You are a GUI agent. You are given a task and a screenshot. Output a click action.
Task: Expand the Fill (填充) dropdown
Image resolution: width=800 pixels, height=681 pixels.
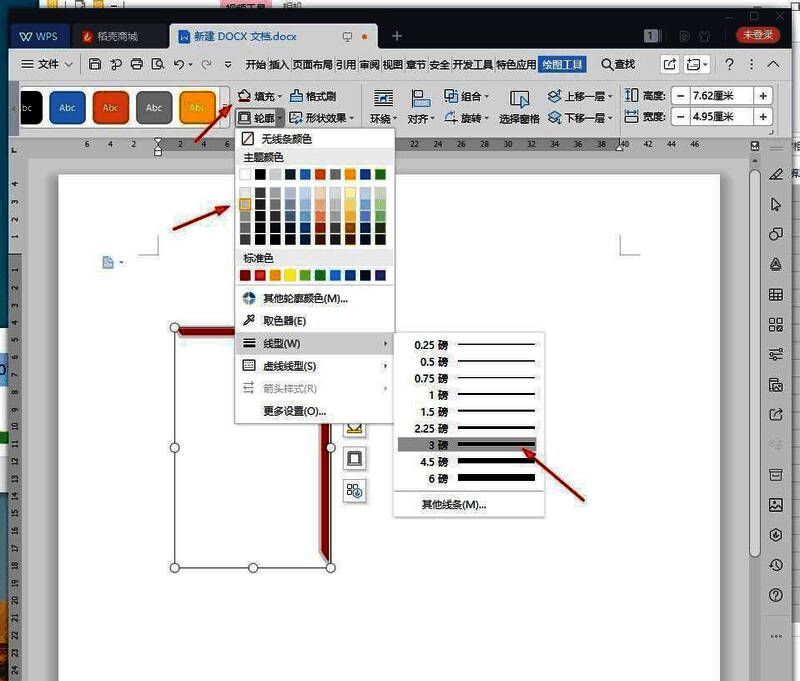(x=279, y=96)
